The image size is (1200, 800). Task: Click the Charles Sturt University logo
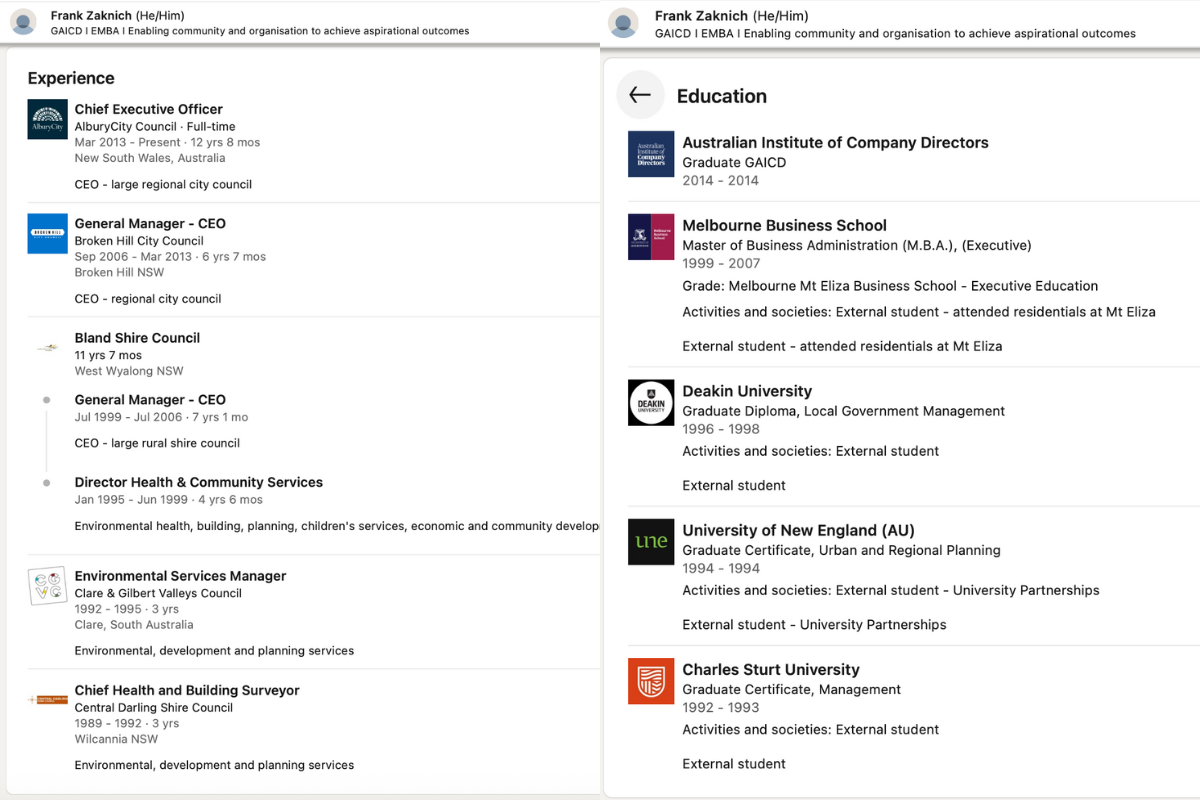click(x=651, y=681)
